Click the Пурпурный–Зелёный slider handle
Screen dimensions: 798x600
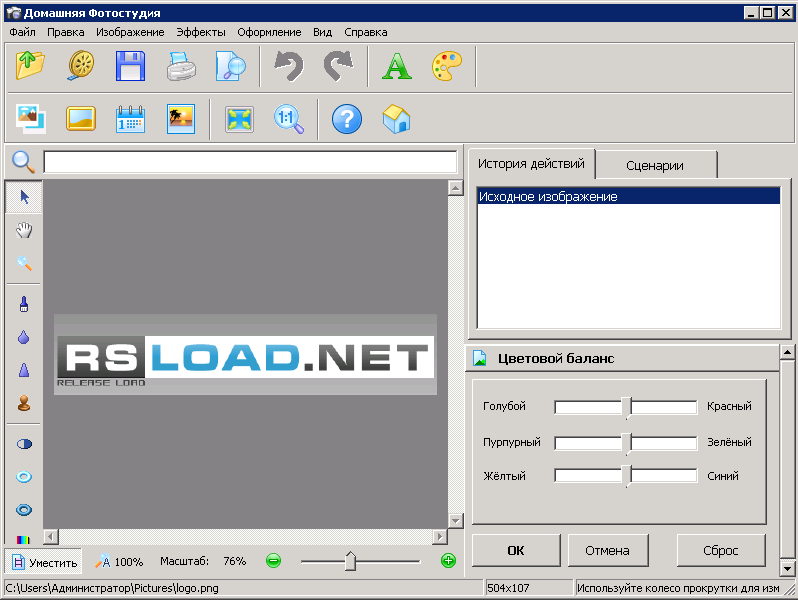pyautogui.click(x=627, y=443)
